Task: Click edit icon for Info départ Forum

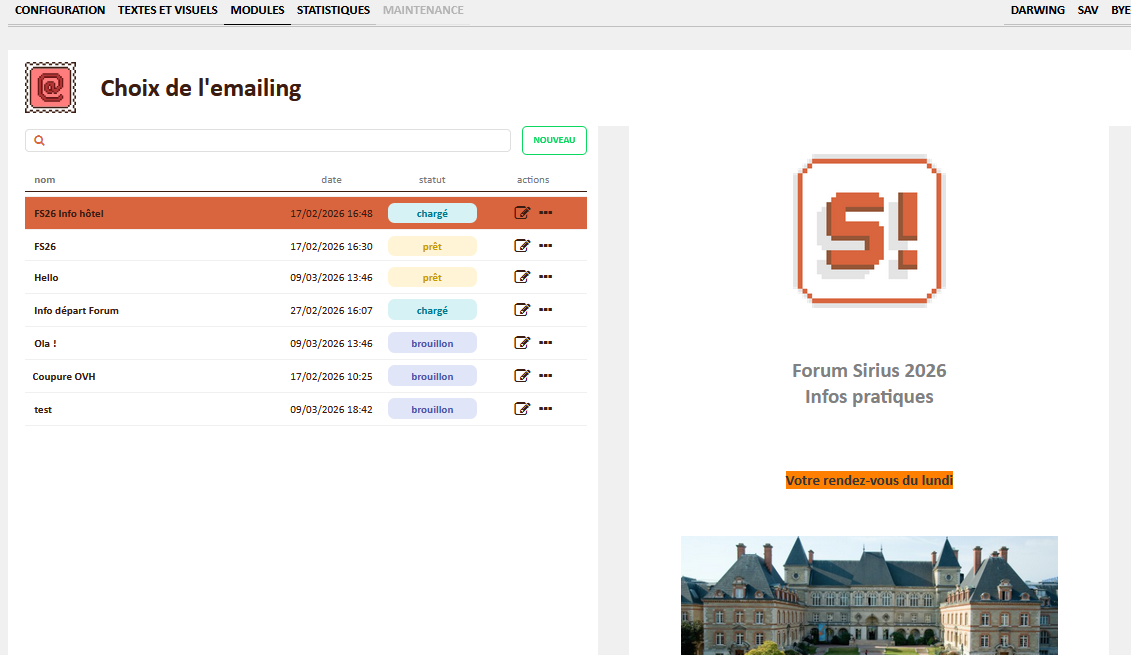Action: [521, 310]
